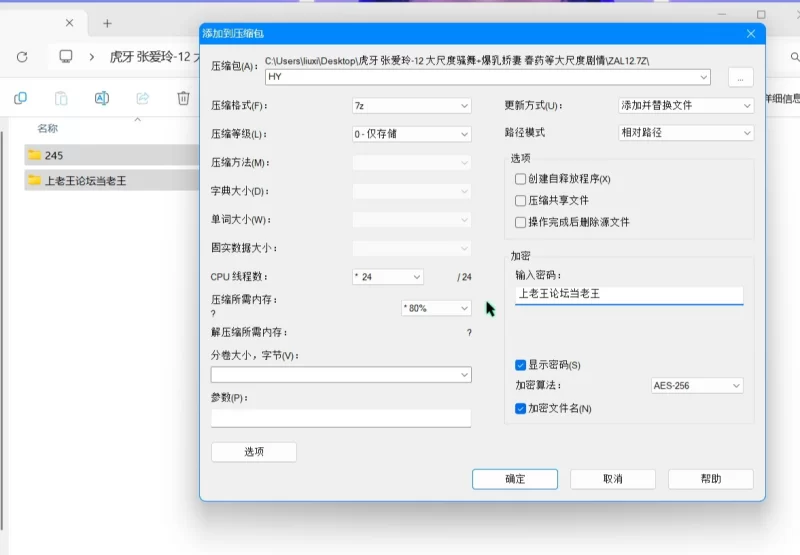The width and height of the screenshot is (800, 555).
Task: Uncheck 加密文件名 checkbox
Action: tap(520, 409)
